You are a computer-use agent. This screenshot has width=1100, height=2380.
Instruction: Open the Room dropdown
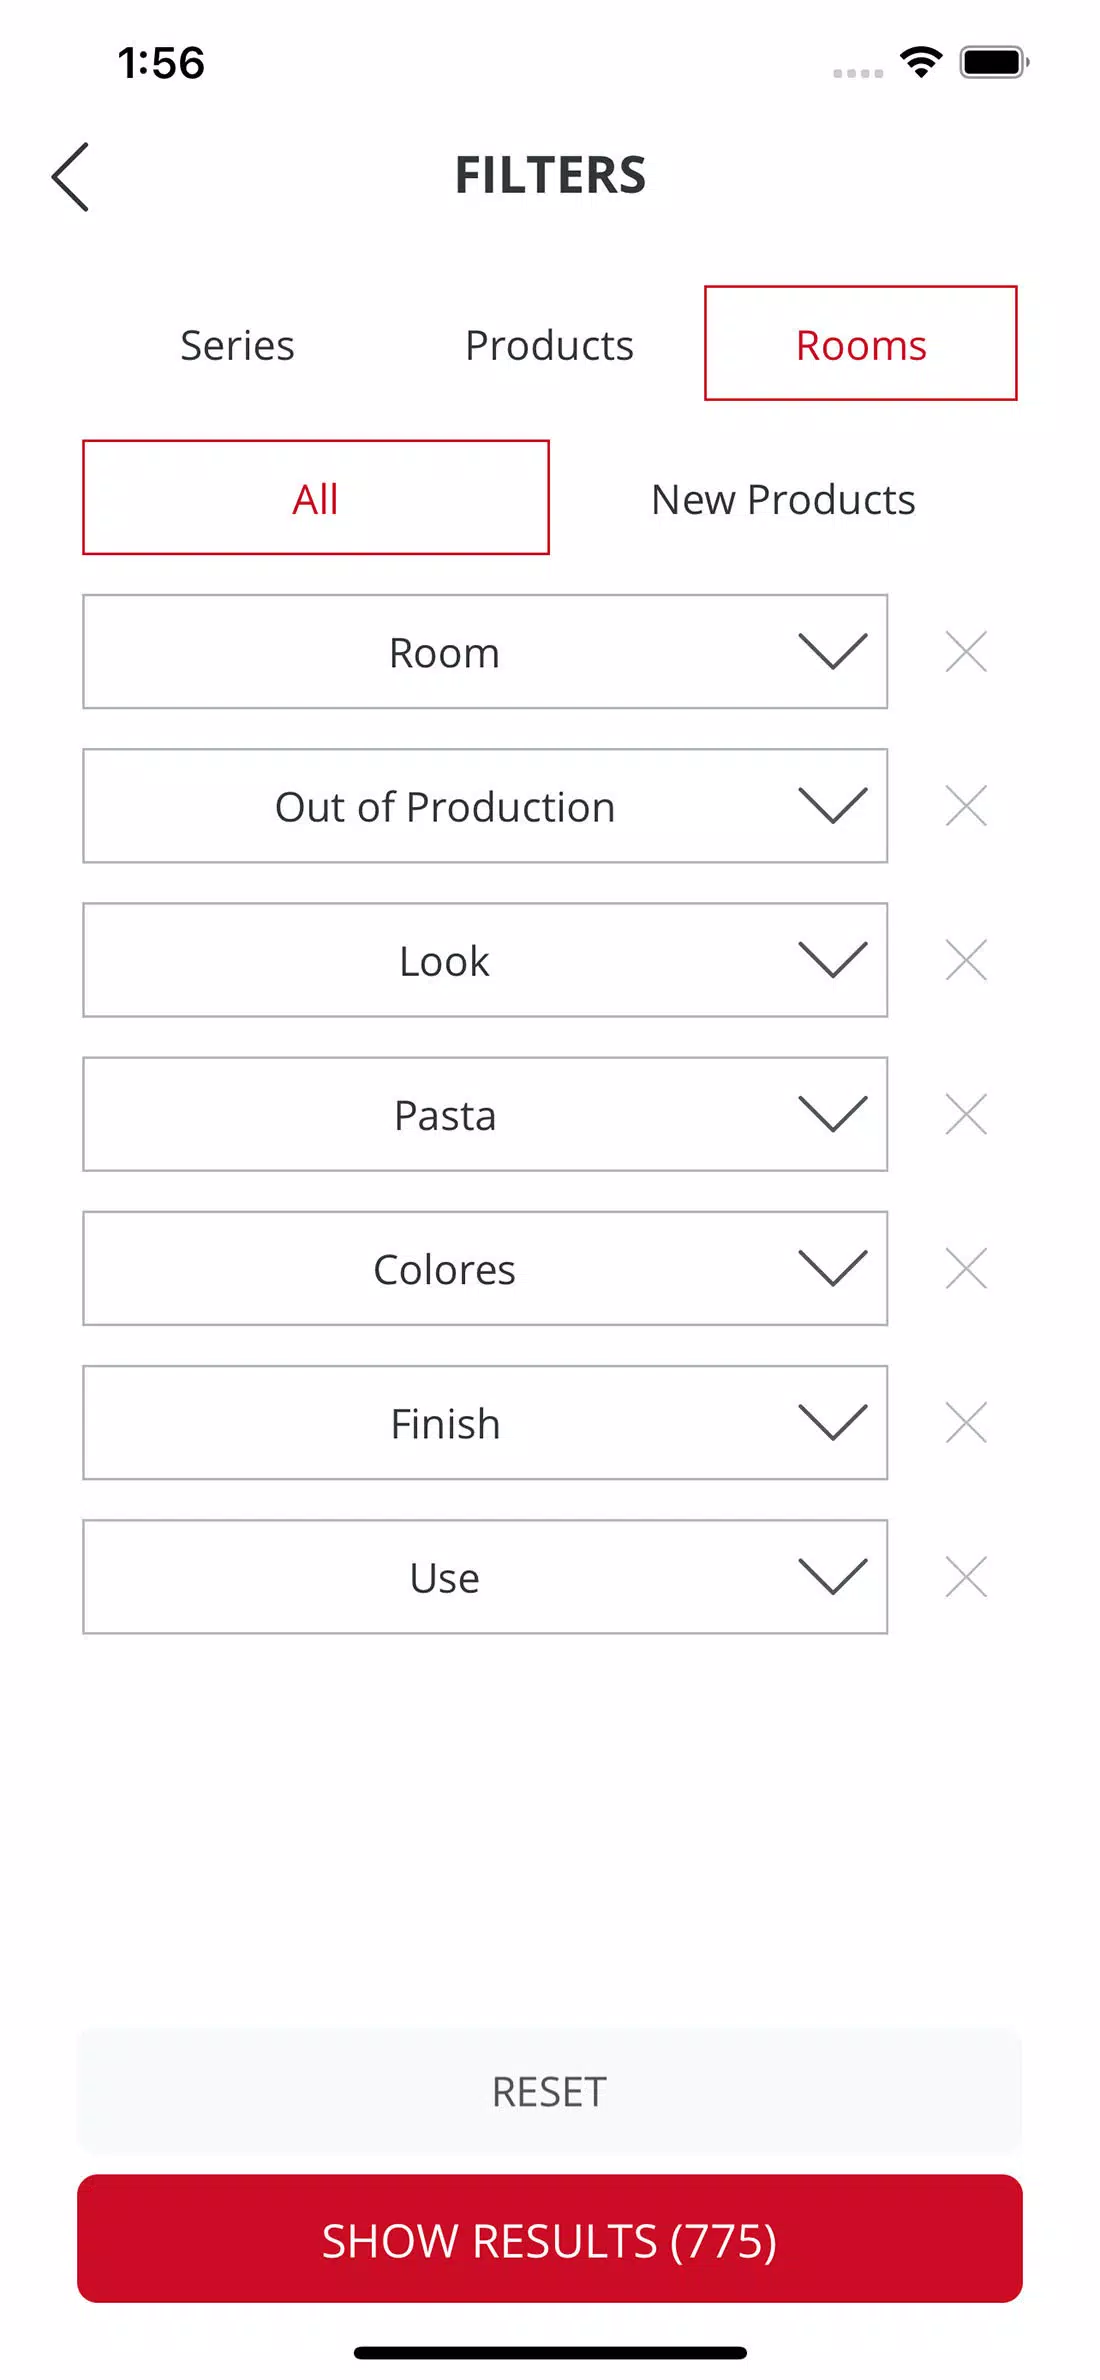point(485,652)
